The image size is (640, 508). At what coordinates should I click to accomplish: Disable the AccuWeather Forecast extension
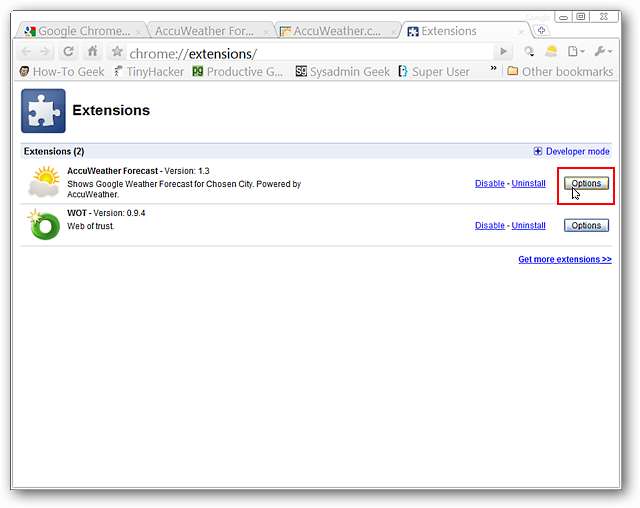coord(490,184)
